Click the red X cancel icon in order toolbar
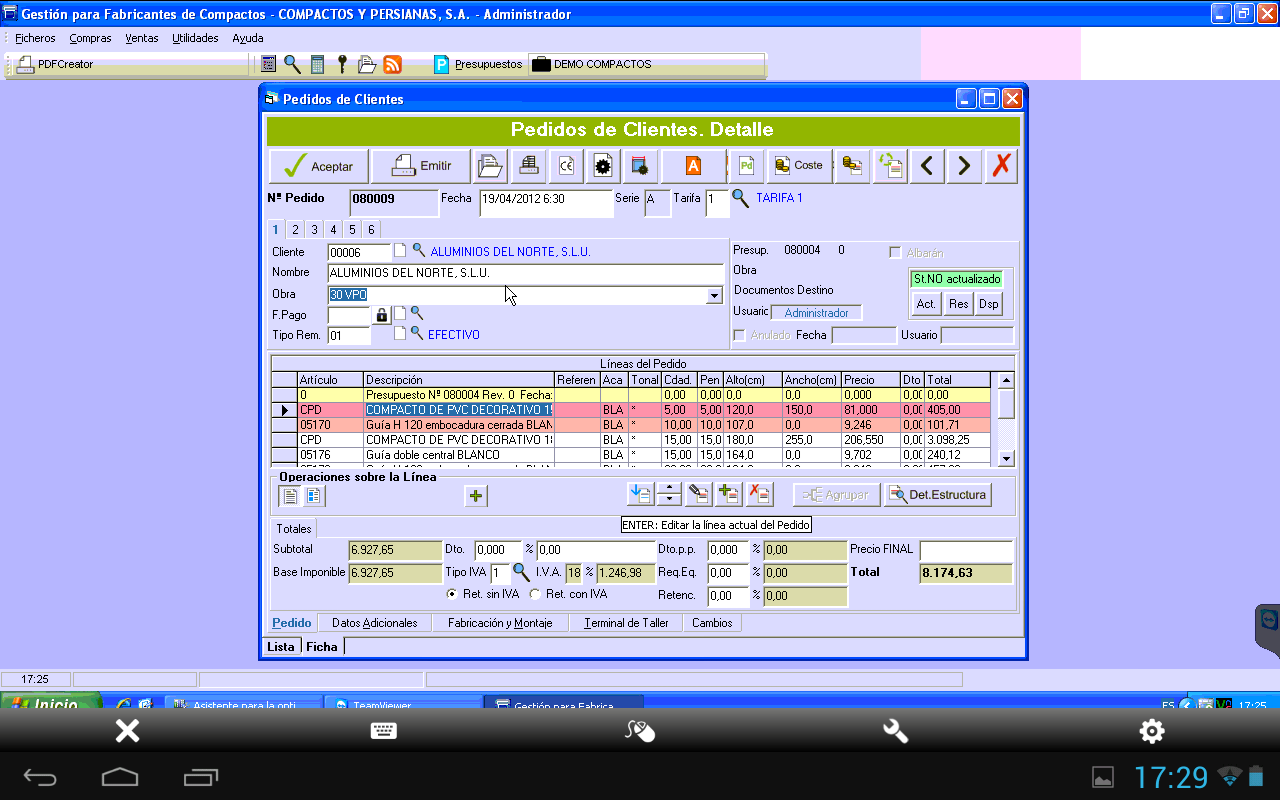1280x800 pixels. coord(1001,166)
